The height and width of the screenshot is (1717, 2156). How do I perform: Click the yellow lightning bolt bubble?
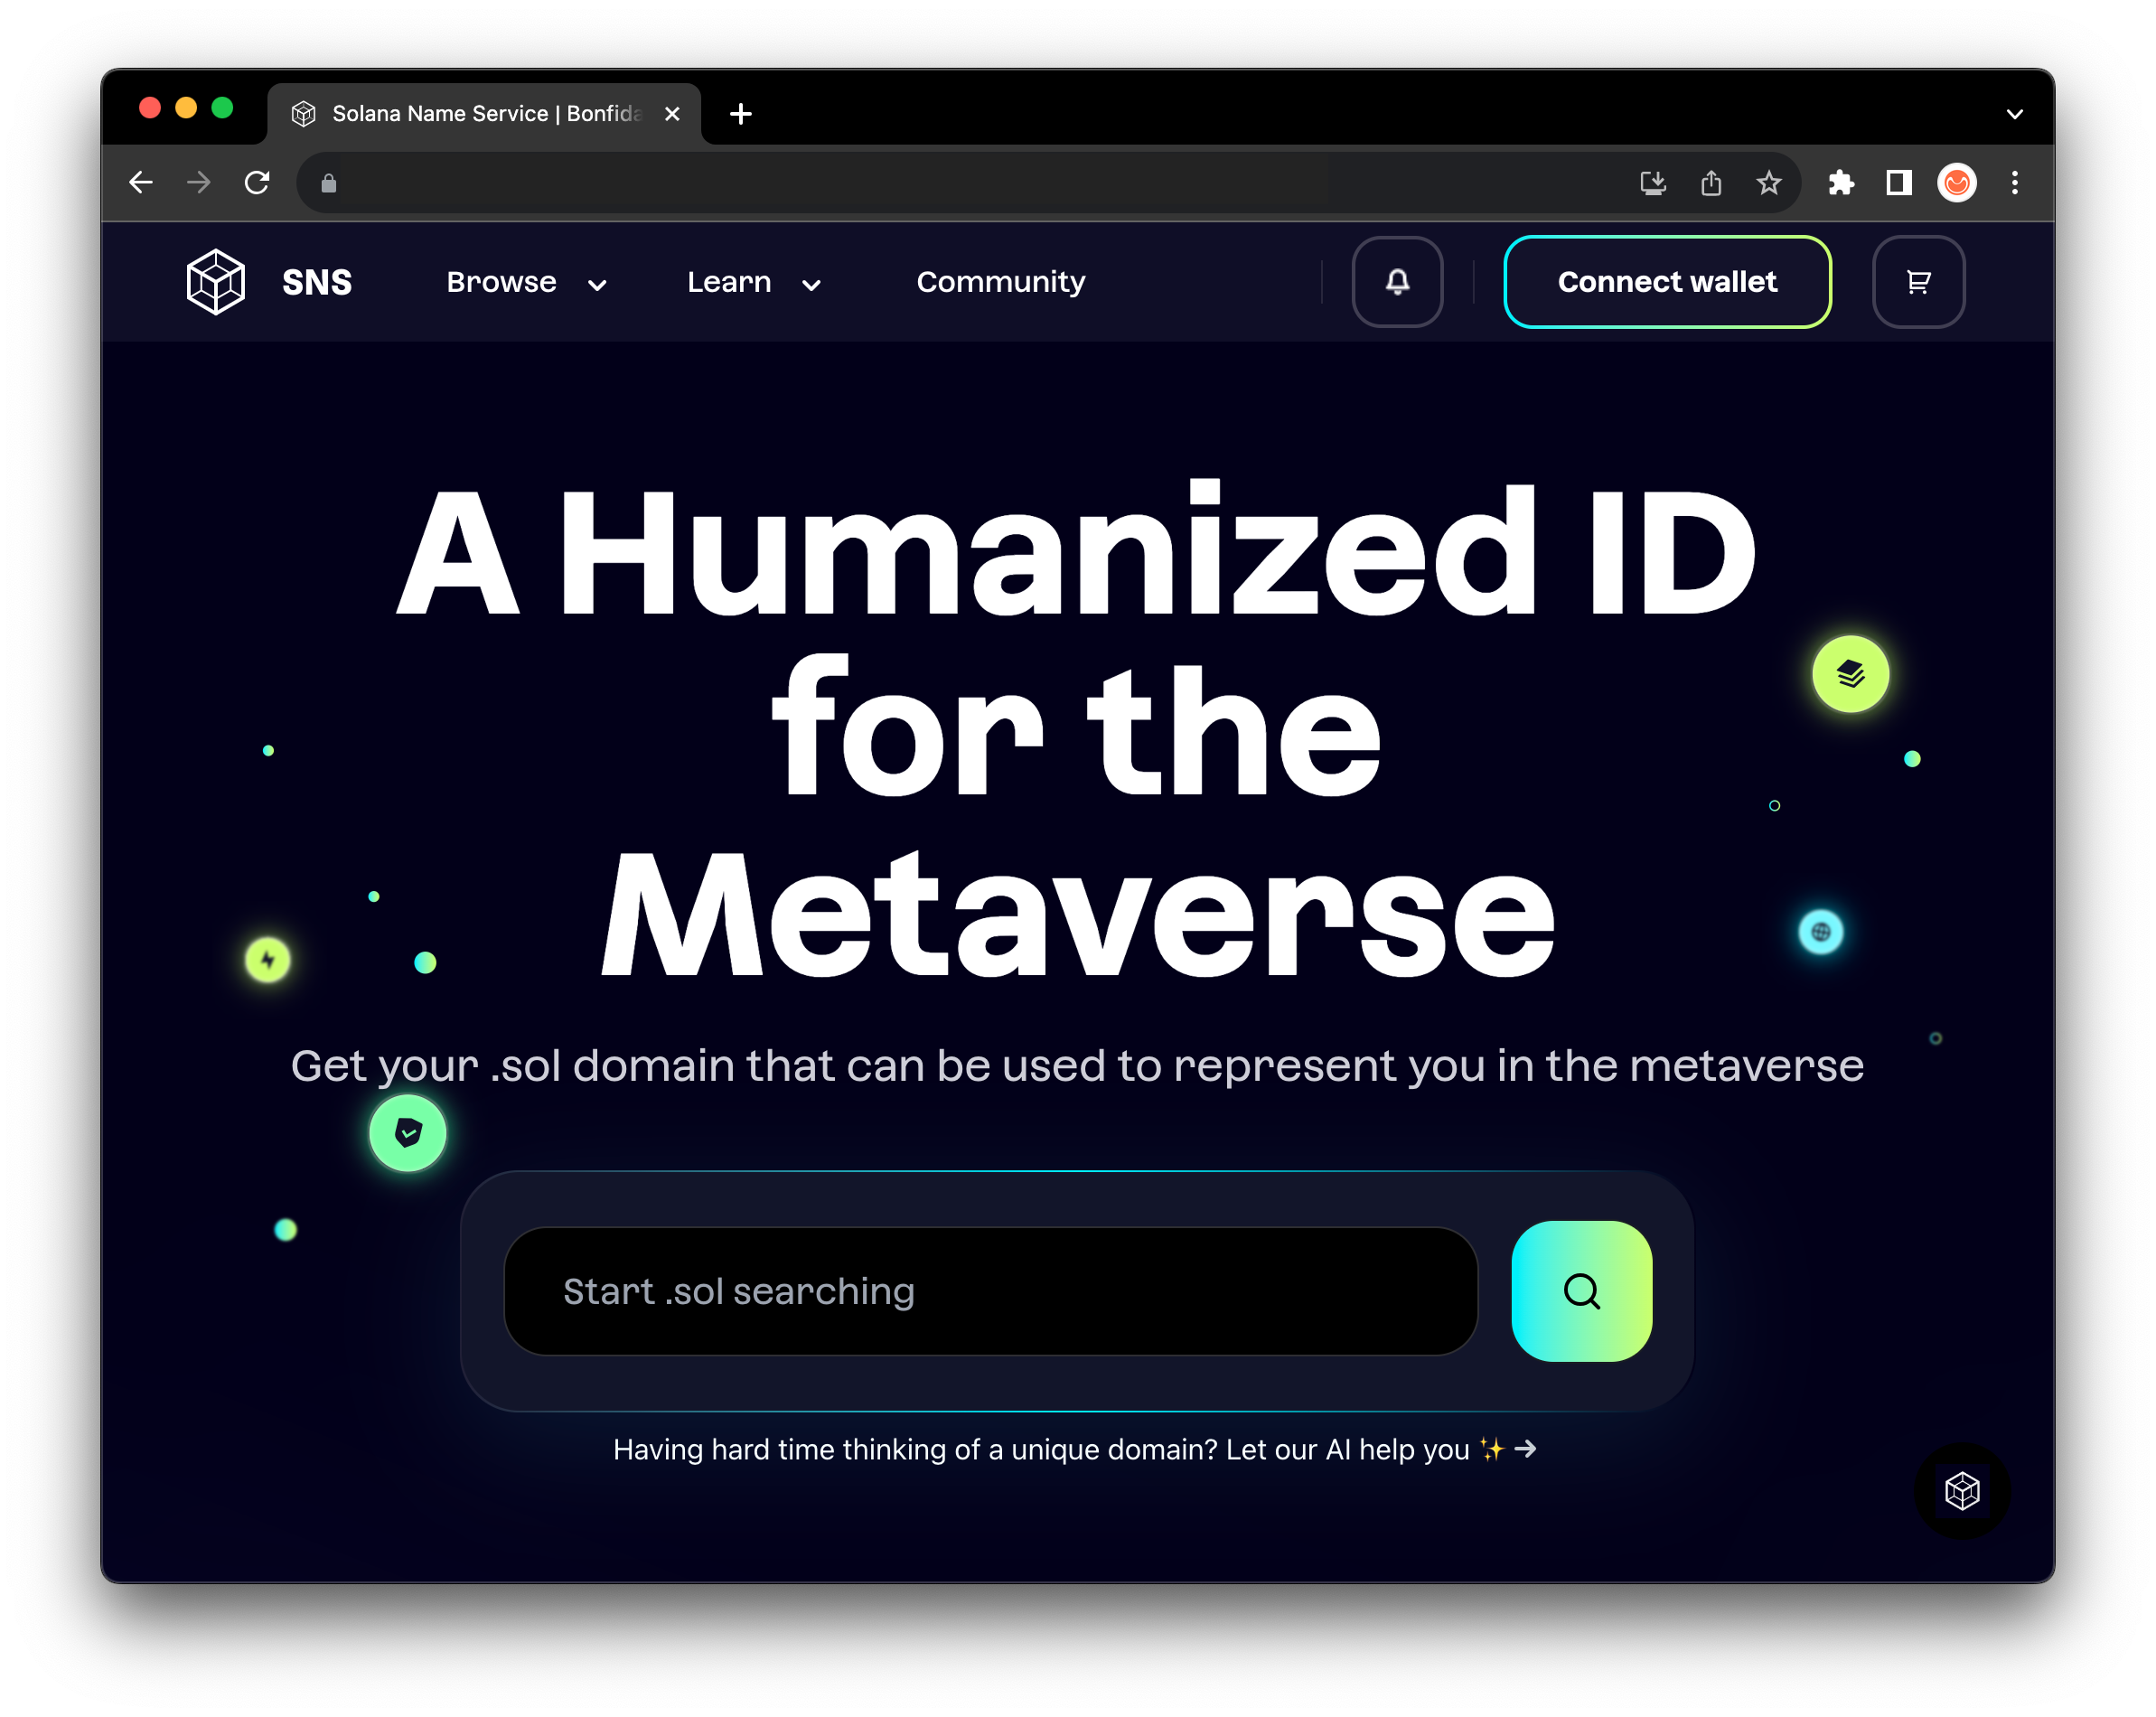(x=268, y=960)
